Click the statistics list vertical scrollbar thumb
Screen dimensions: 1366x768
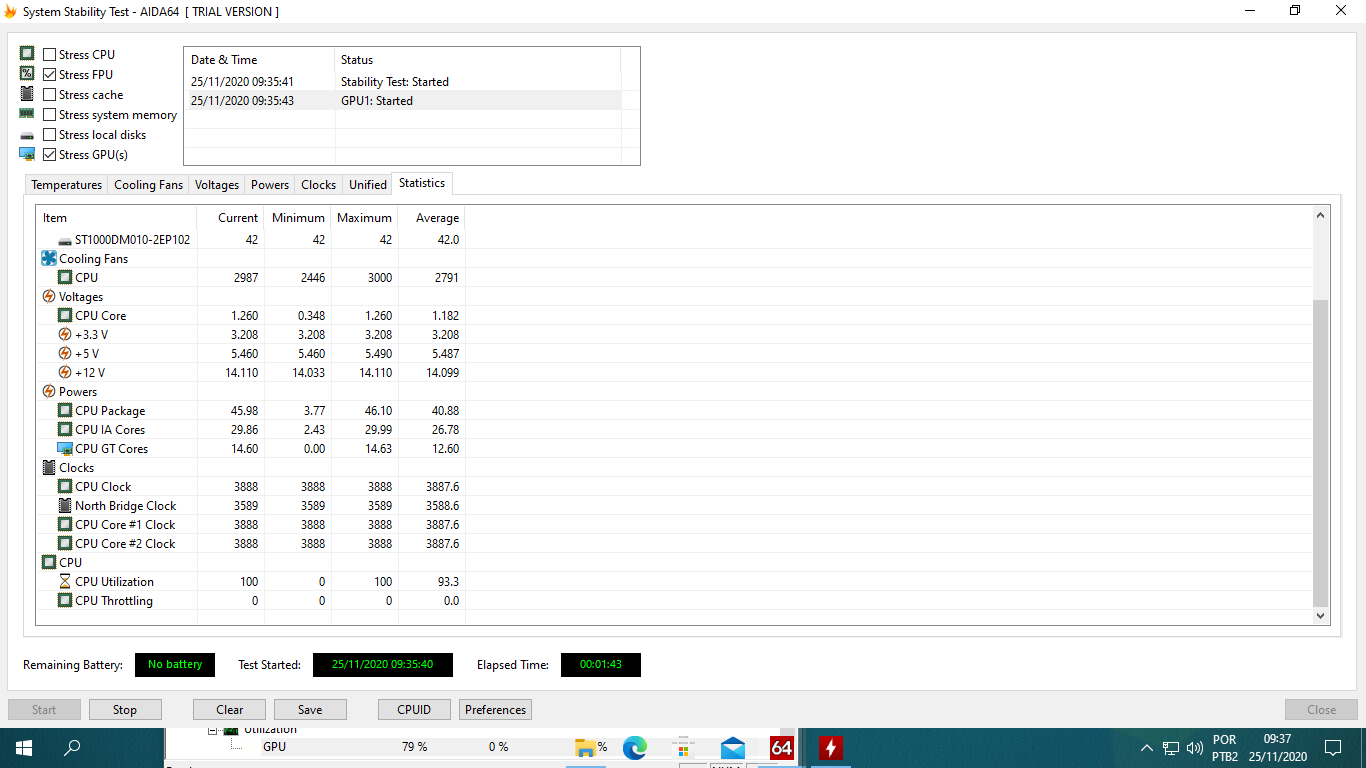click(x=1321, y=453)
